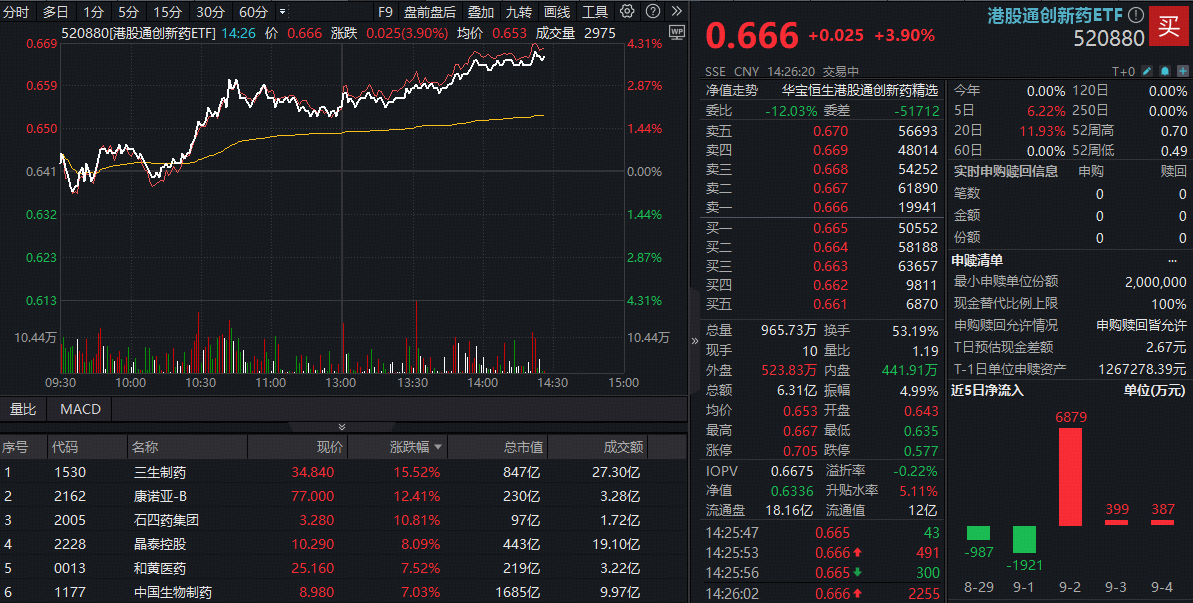This screenshot has width=1193, height=603.
Task: Open 画线 drawing tools
Action: coord(557,12)
